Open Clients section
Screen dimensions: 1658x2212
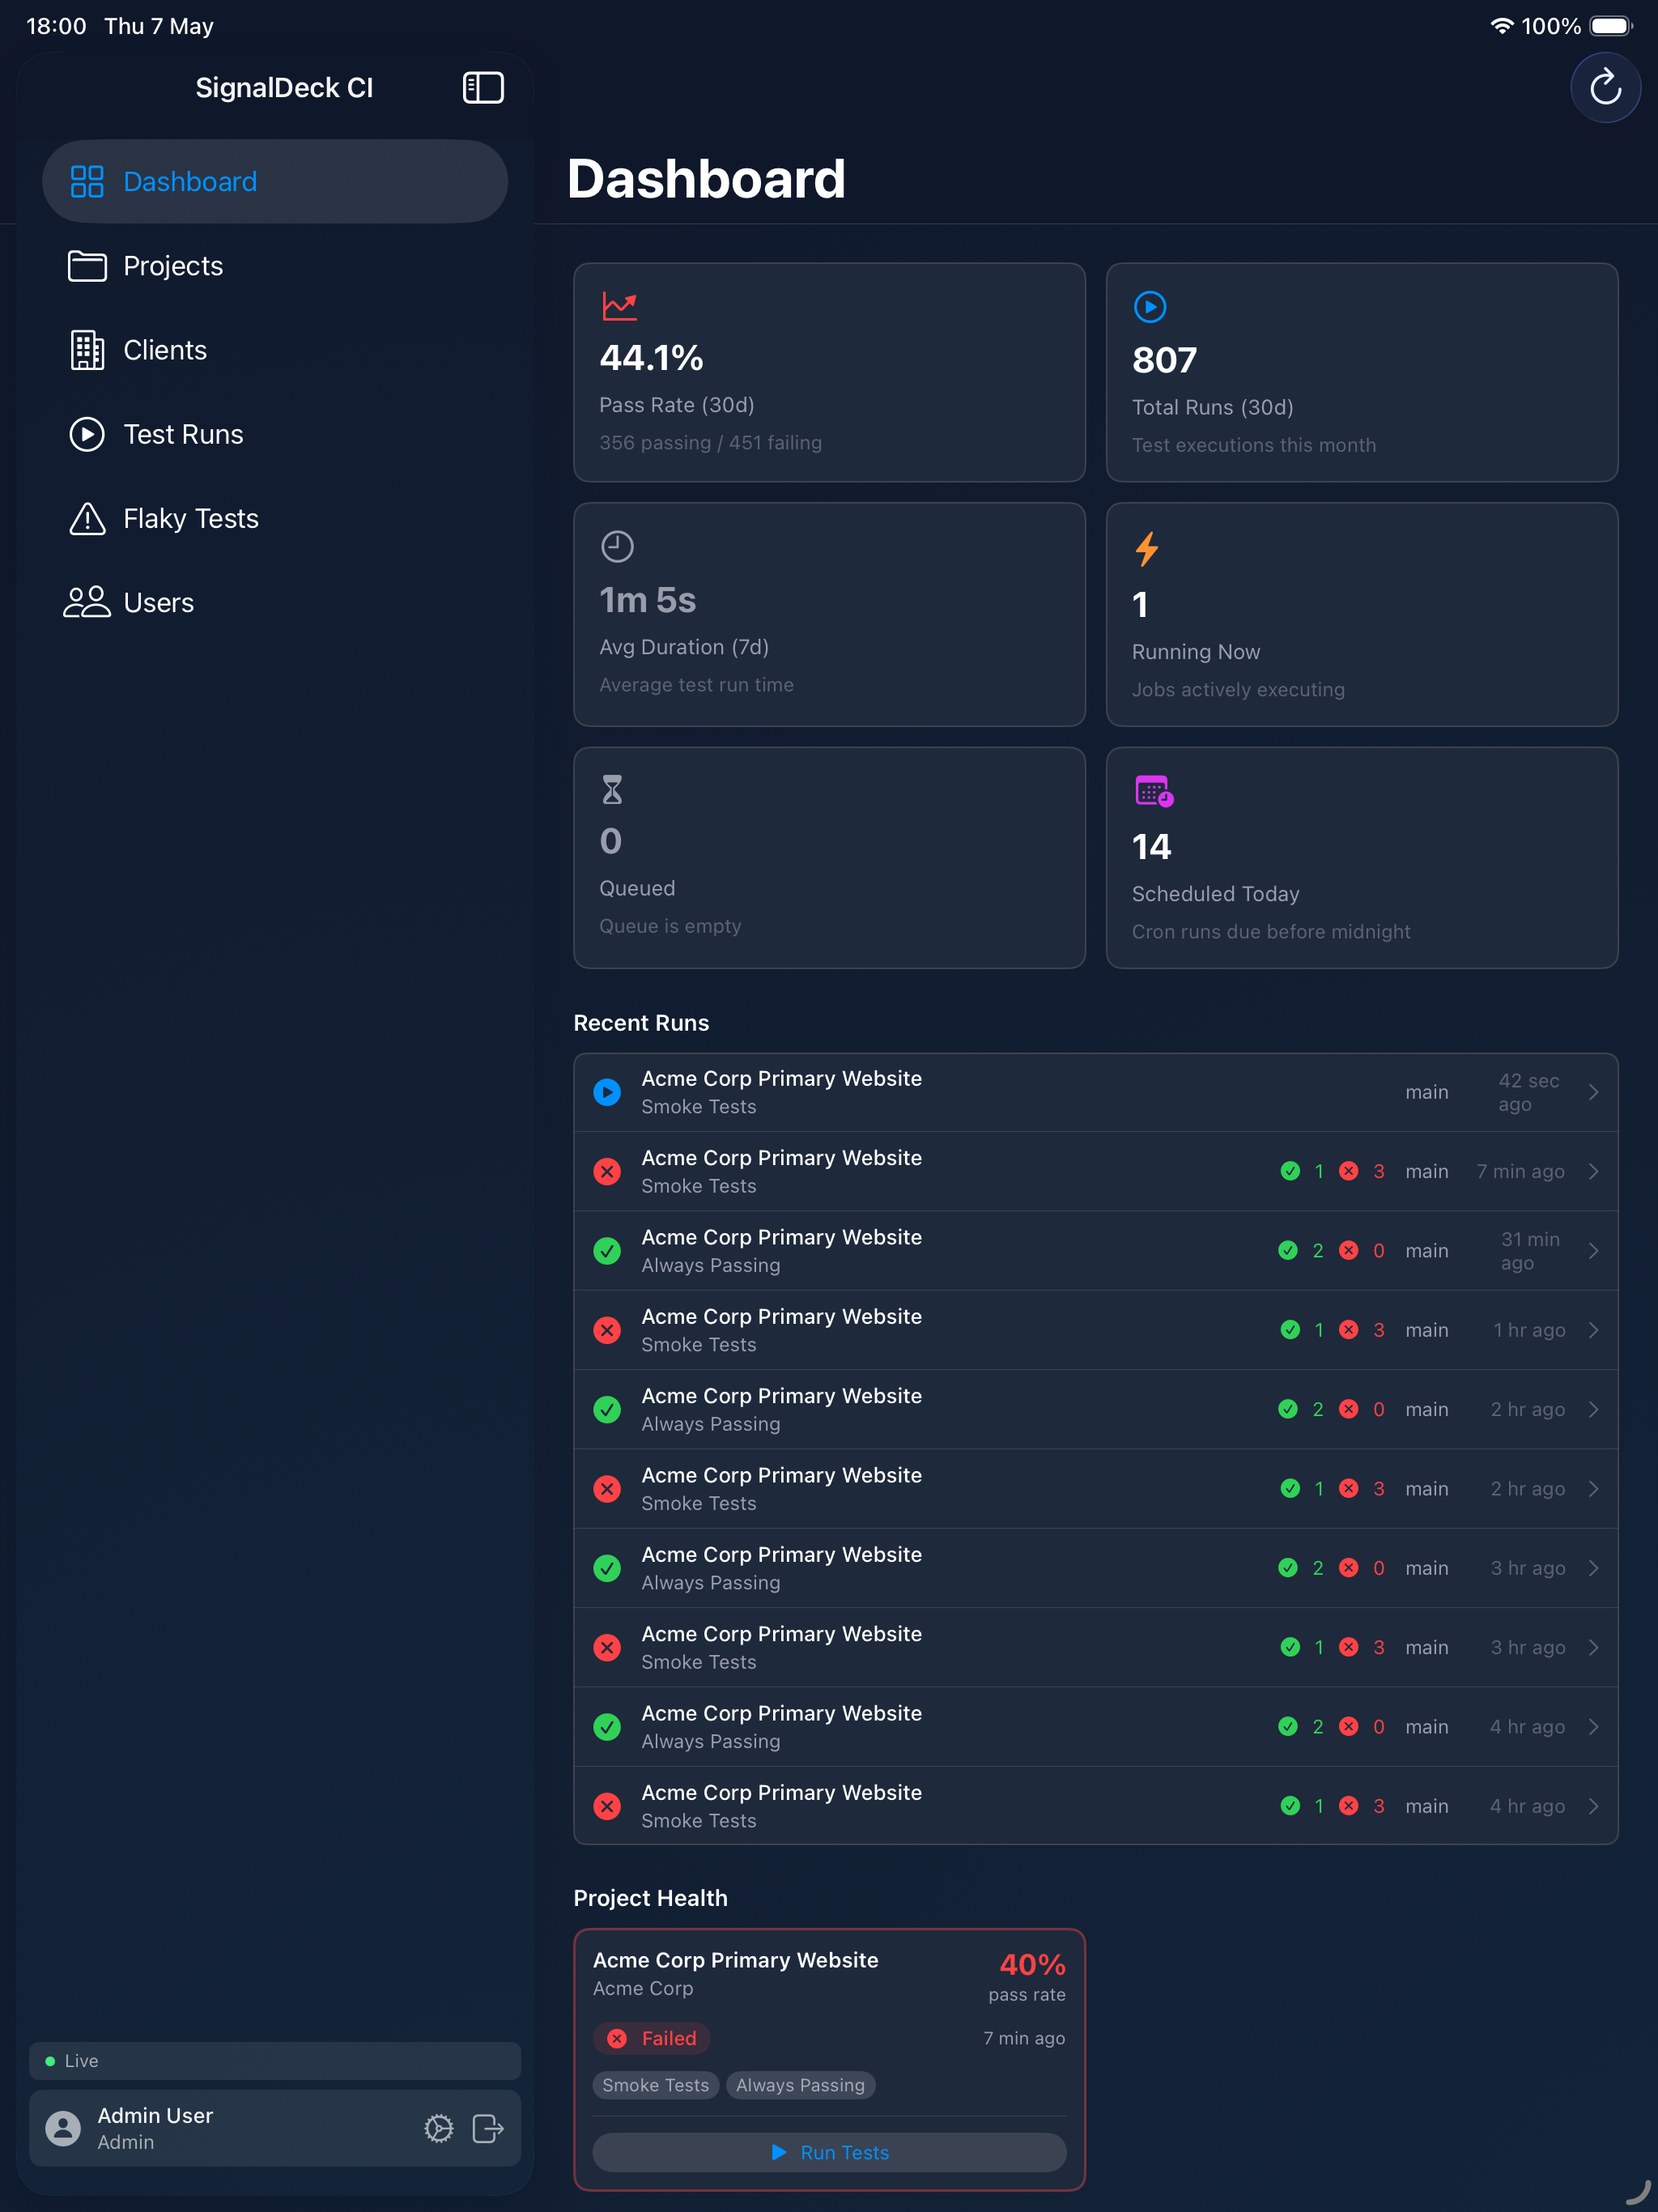[x=275, y=350]
